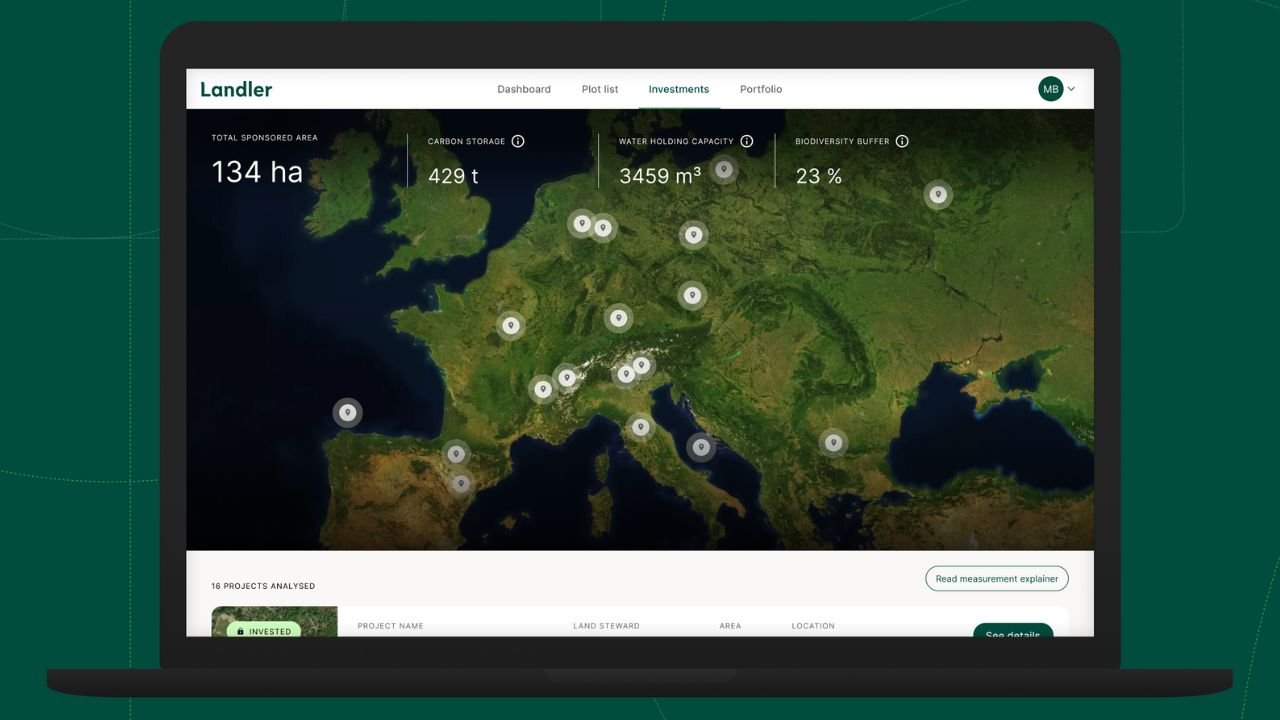Click the map pin on southern Italy
This screenshot has height=720, width=1280.
click(641, 427)
